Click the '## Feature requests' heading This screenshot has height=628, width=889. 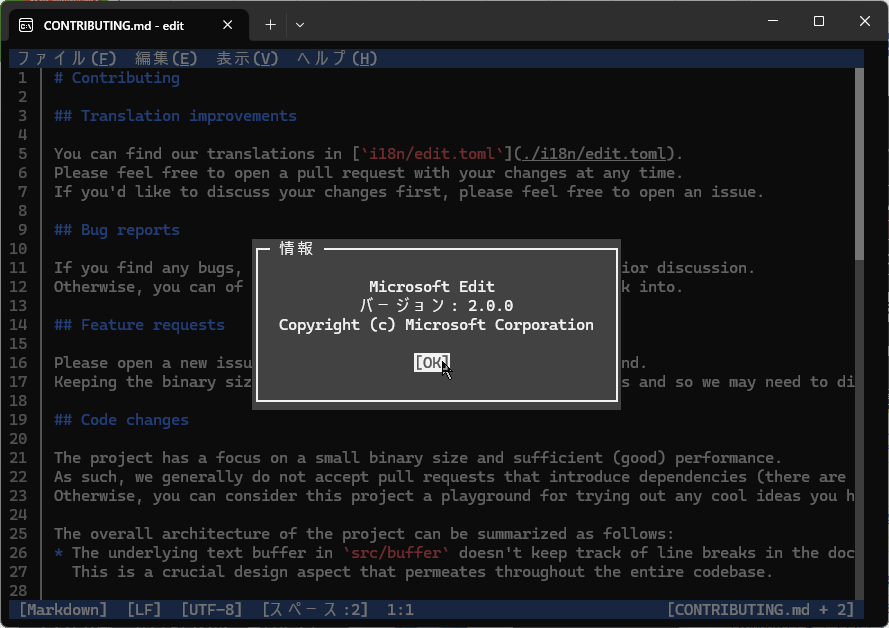pyautogui.click(x=139, y=325)
